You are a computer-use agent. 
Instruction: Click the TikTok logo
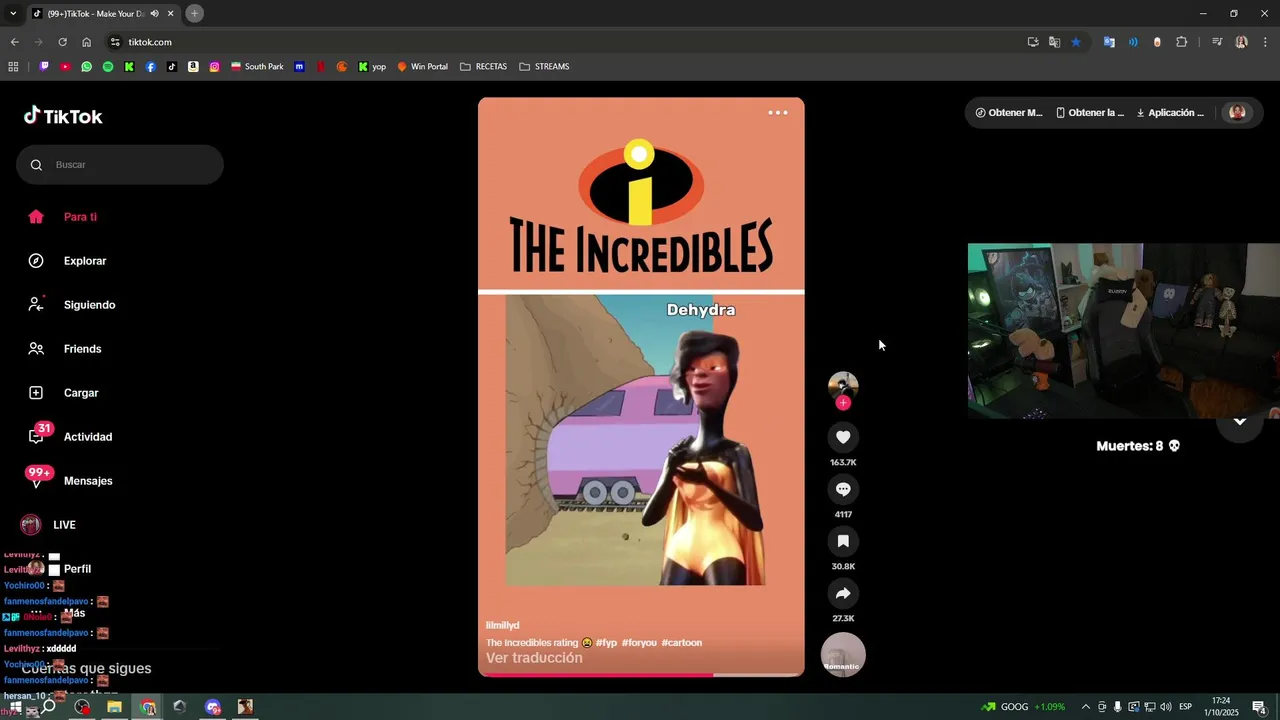(63, 116)
